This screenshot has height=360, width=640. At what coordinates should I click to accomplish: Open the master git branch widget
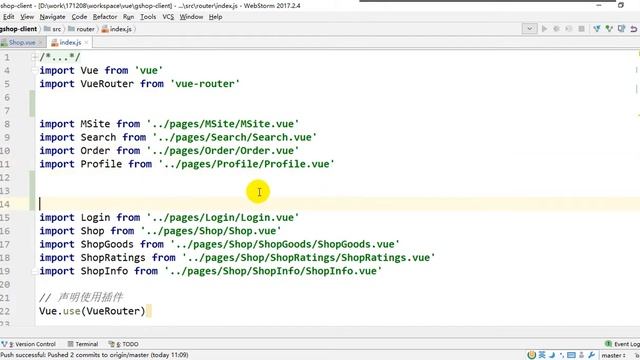(613, 356)
